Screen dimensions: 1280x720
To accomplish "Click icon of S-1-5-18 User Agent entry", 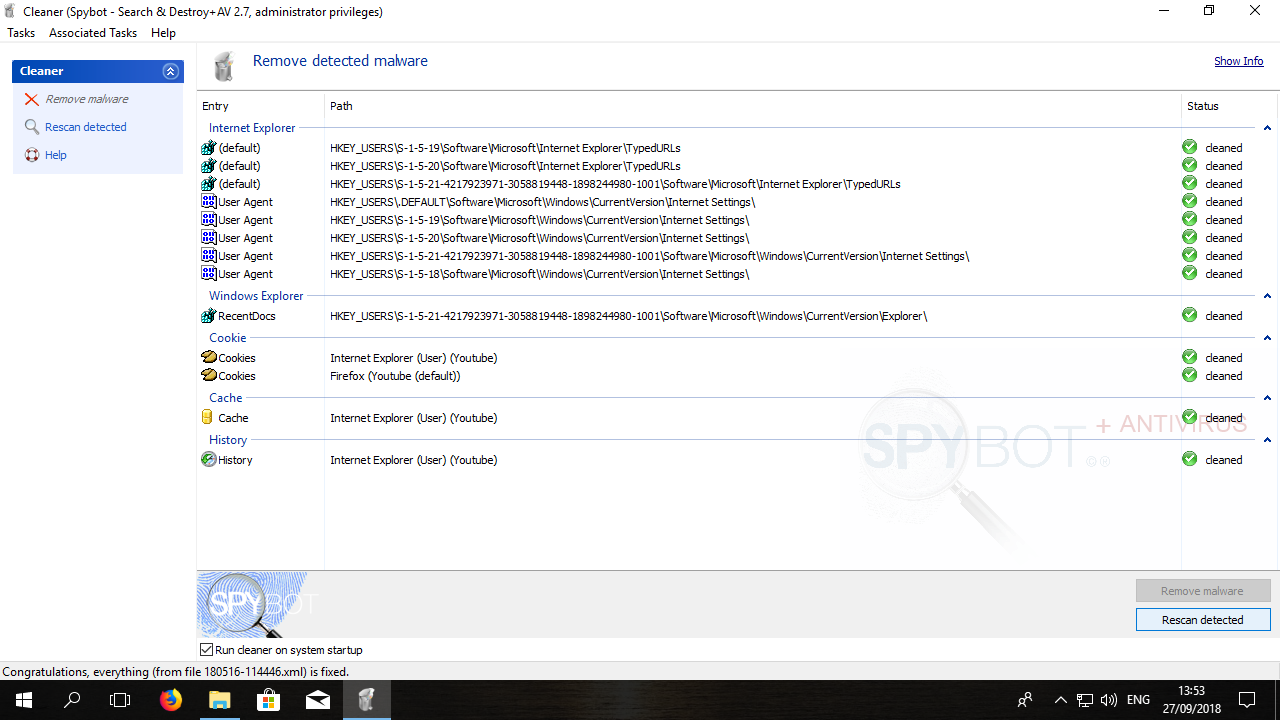I will pyautogui.click(x=209, y=274).
